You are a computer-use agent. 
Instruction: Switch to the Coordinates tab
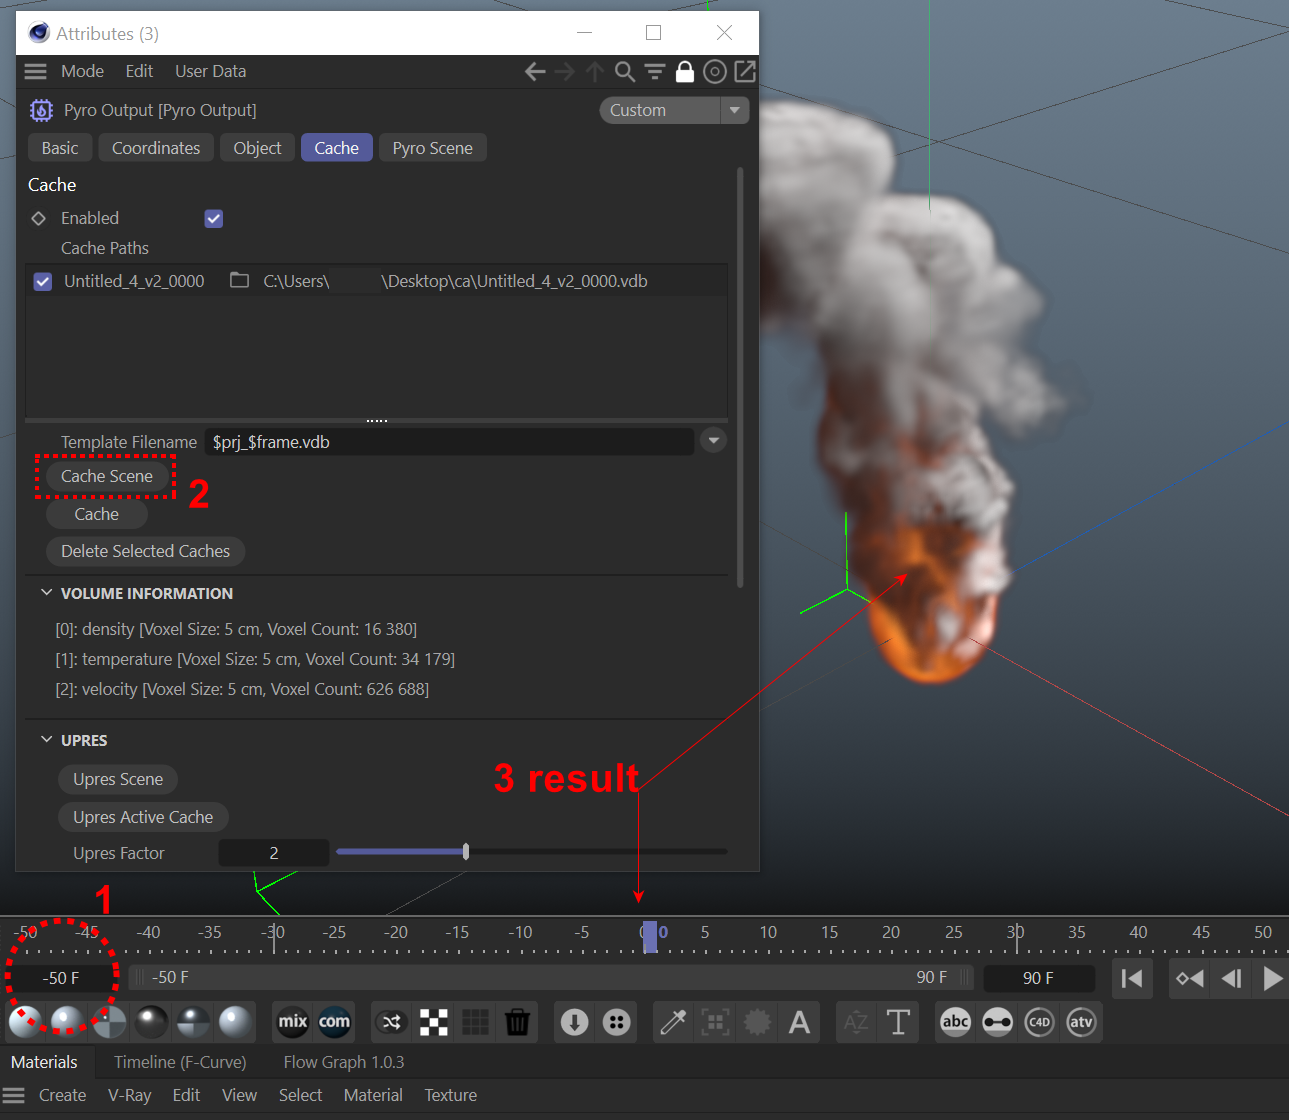click(156, 148)
